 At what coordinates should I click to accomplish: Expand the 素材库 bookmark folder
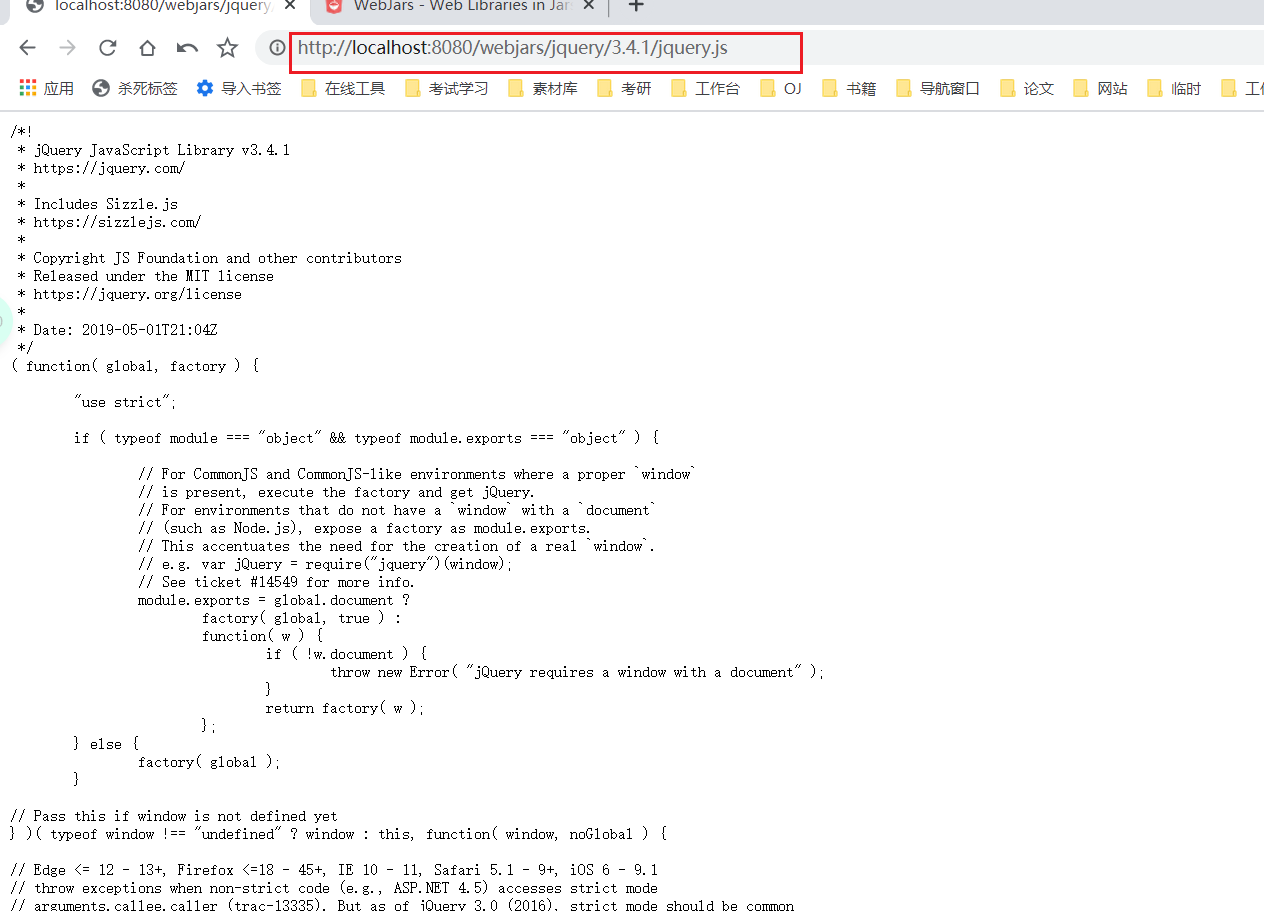point(543,88)
